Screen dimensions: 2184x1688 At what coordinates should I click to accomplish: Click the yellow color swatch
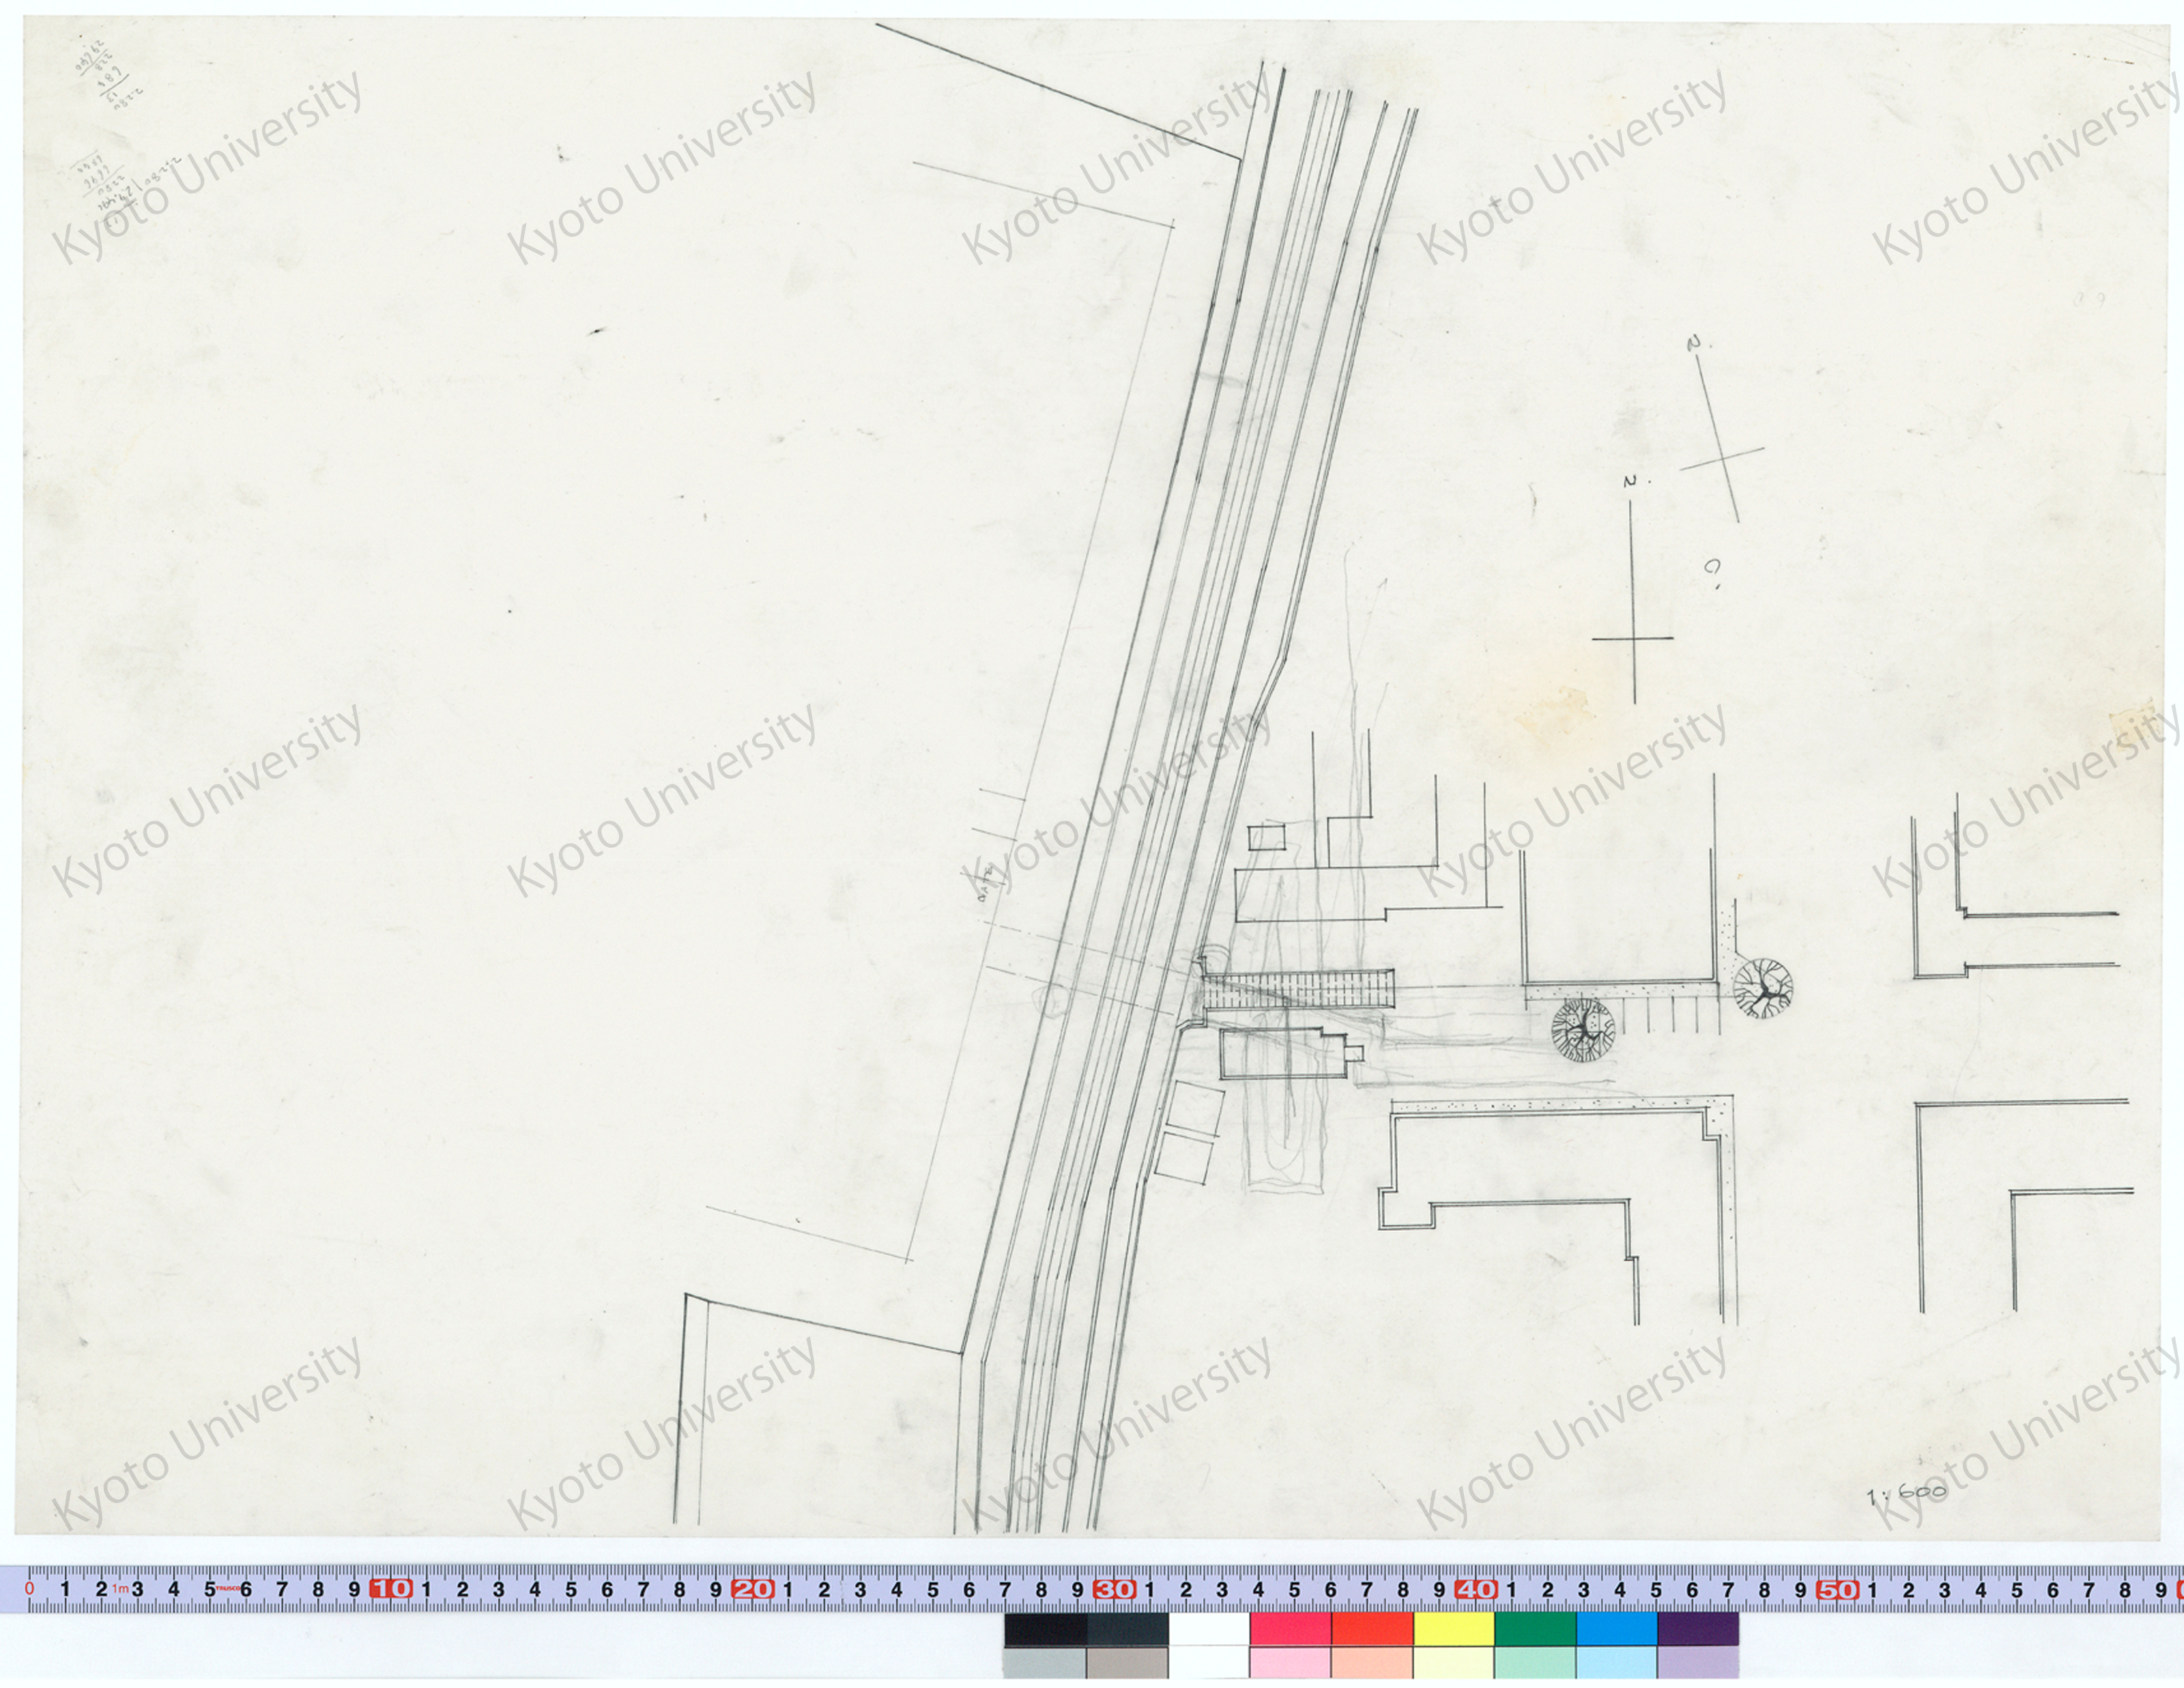[1453, 1628]
